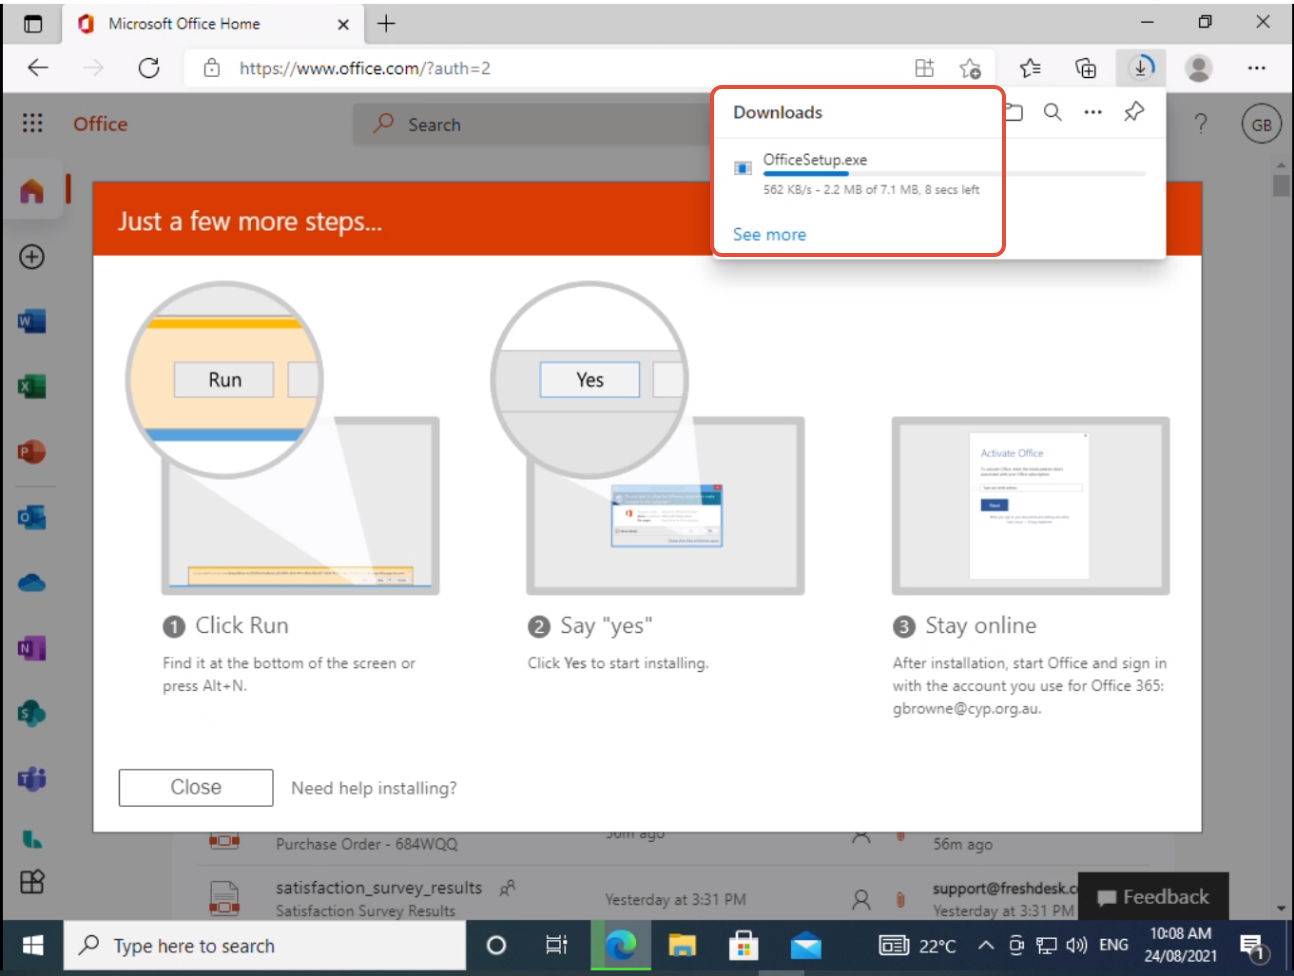
Task: Click the OfficeSetup.exe download progress bar
Action: point(954,174)
